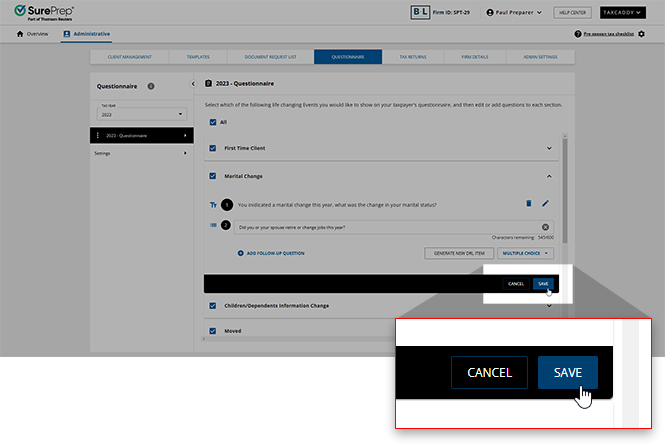Expand the First Time Client section
This screenshot has width=665, height=446.
(549, 148)
